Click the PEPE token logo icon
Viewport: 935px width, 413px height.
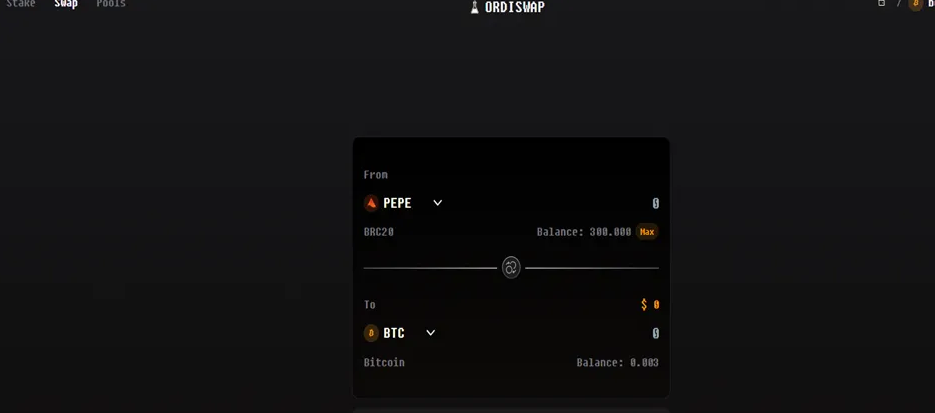click(371, 203)
